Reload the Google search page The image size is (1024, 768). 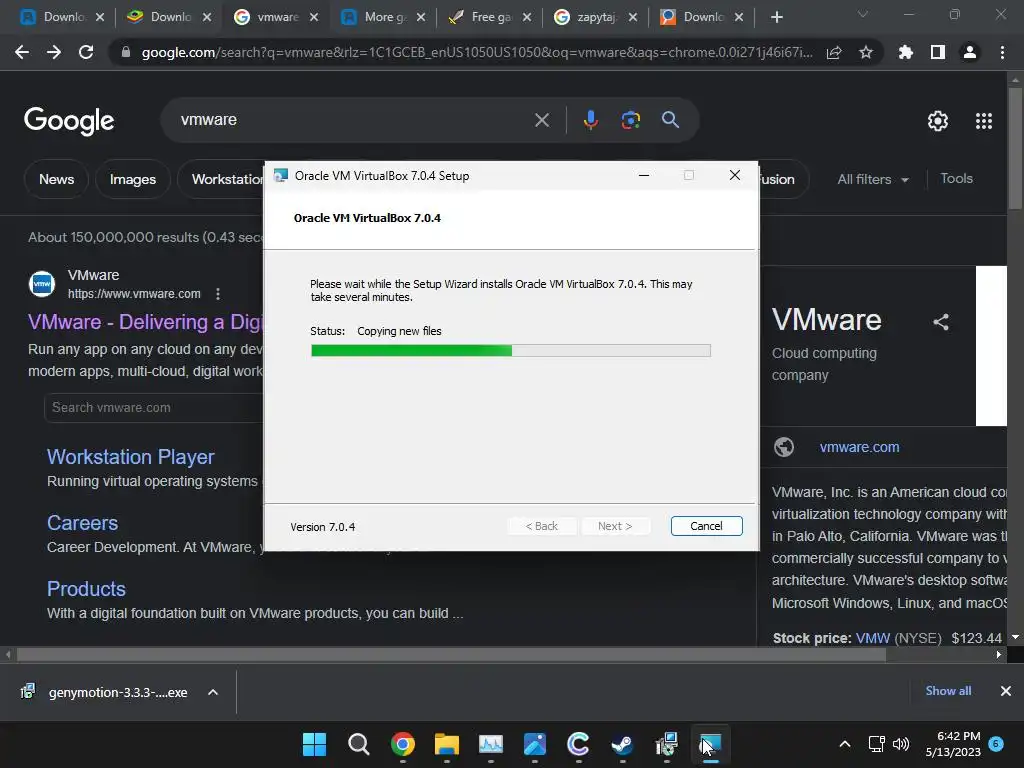86,52
